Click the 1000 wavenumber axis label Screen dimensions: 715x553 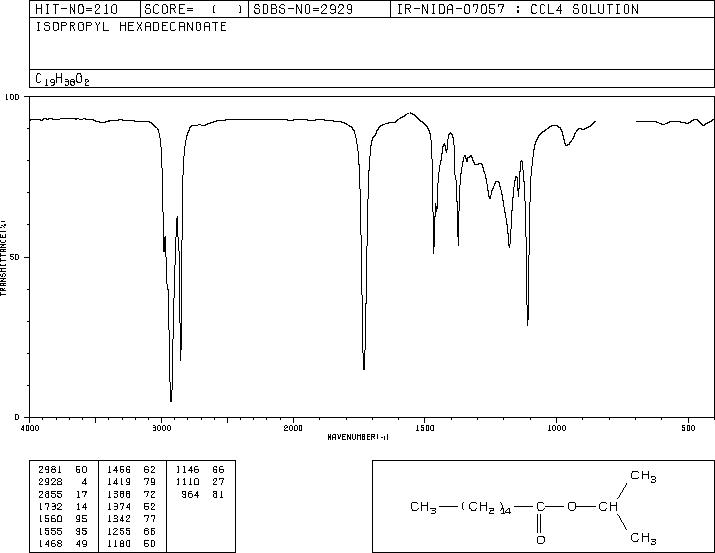click(x=556, y=428)
